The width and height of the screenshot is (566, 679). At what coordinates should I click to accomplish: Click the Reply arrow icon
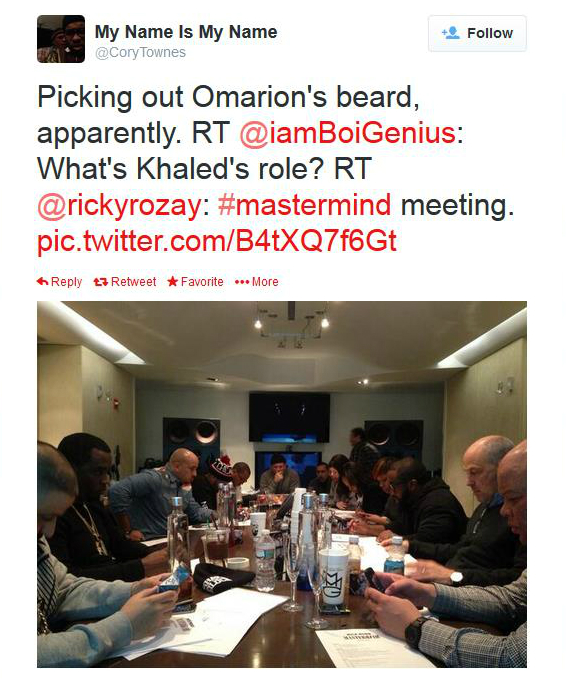click(42, 281)
